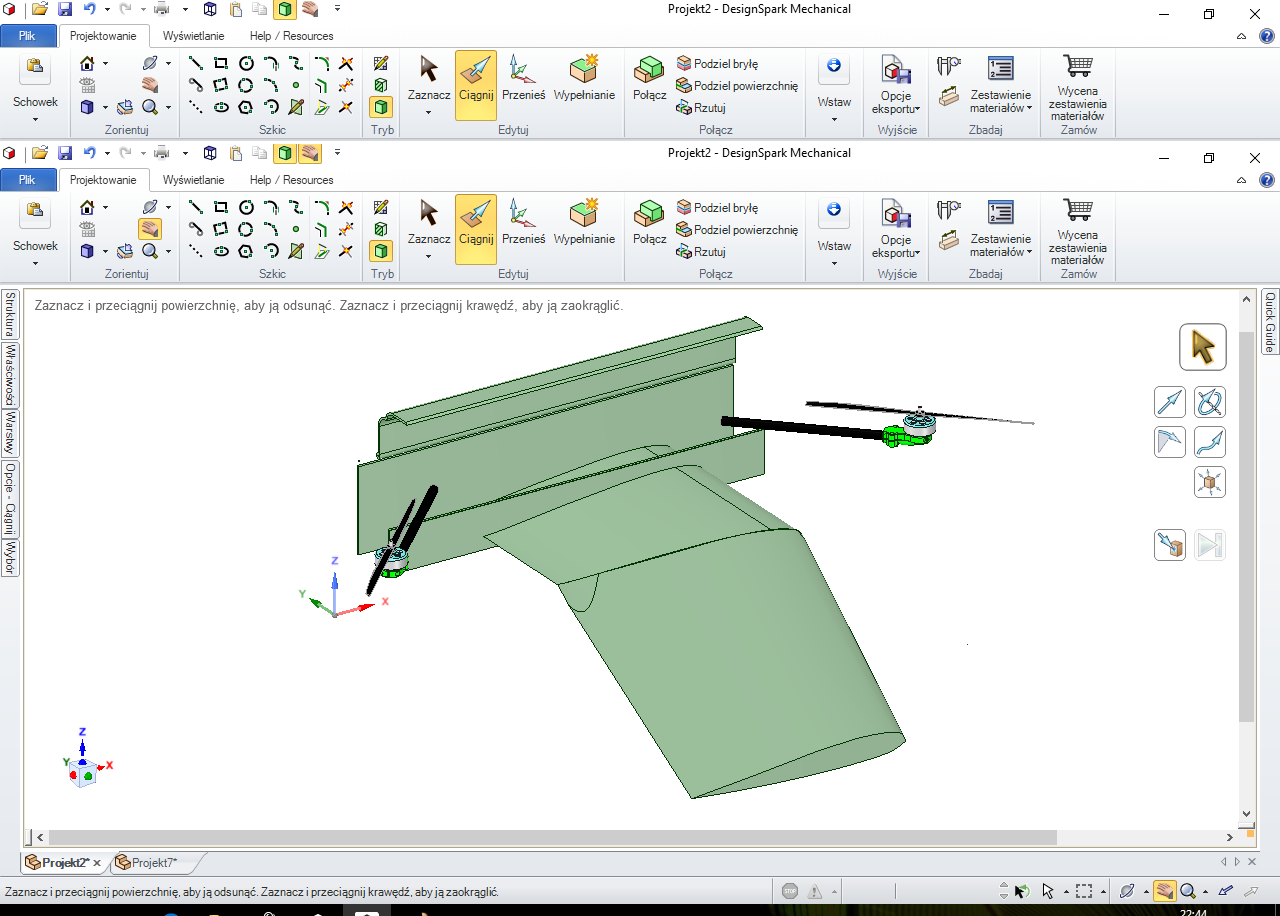Toggle the Pan hand in status bar
The height and width of the screenshot is (916, 1280).
pyautogui.click(x=1164, y=891)
